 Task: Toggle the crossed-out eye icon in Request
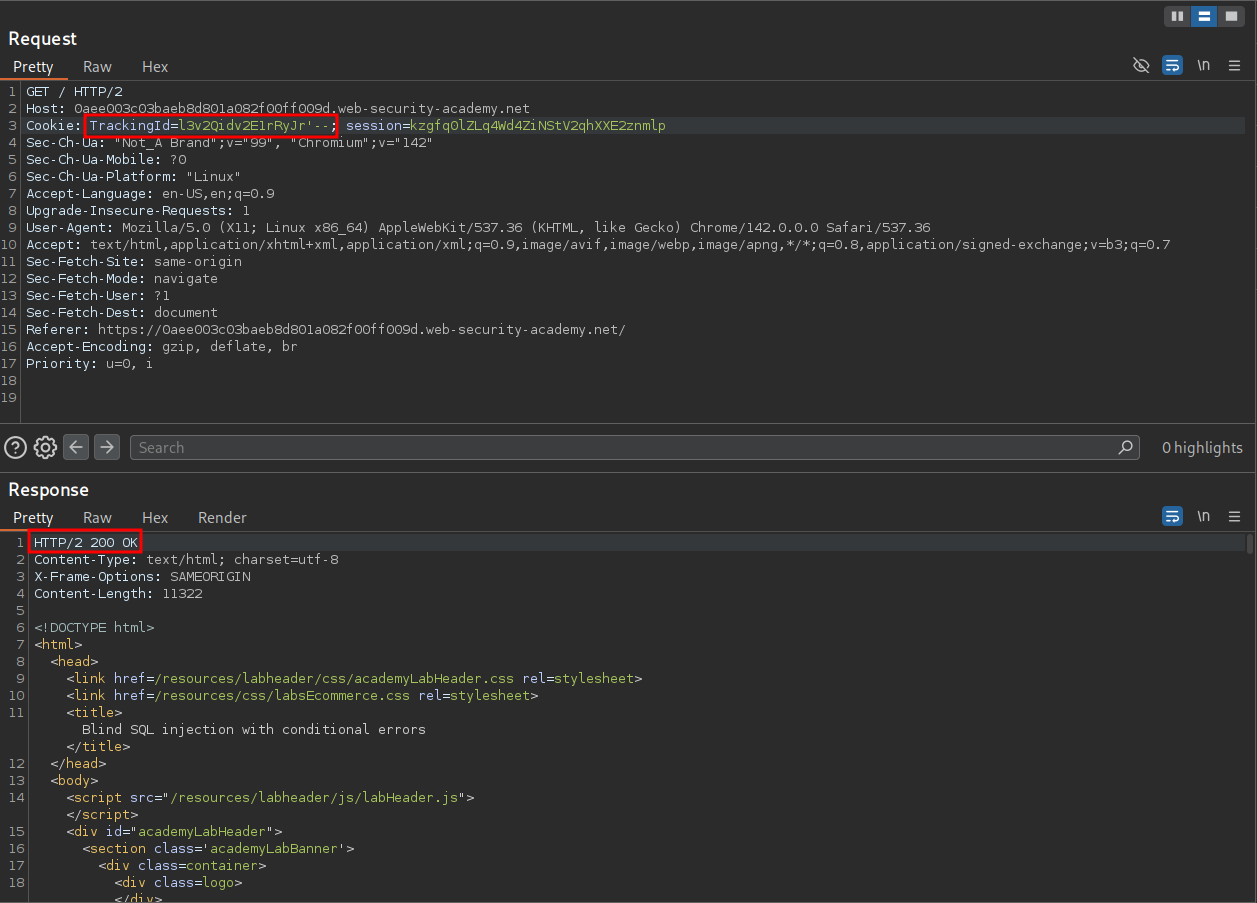point(1141,66)
